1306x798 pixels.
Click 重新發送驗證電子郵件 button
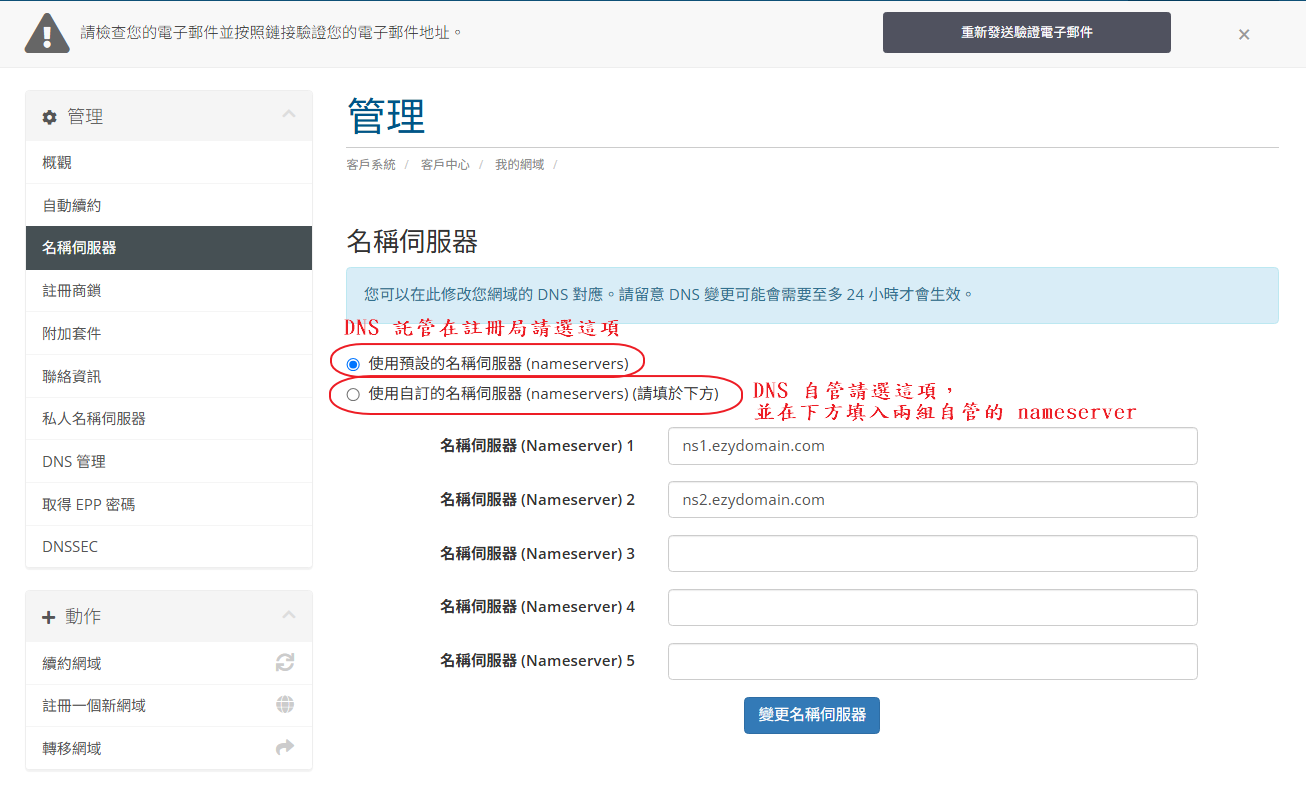[x=1026, y=32]
